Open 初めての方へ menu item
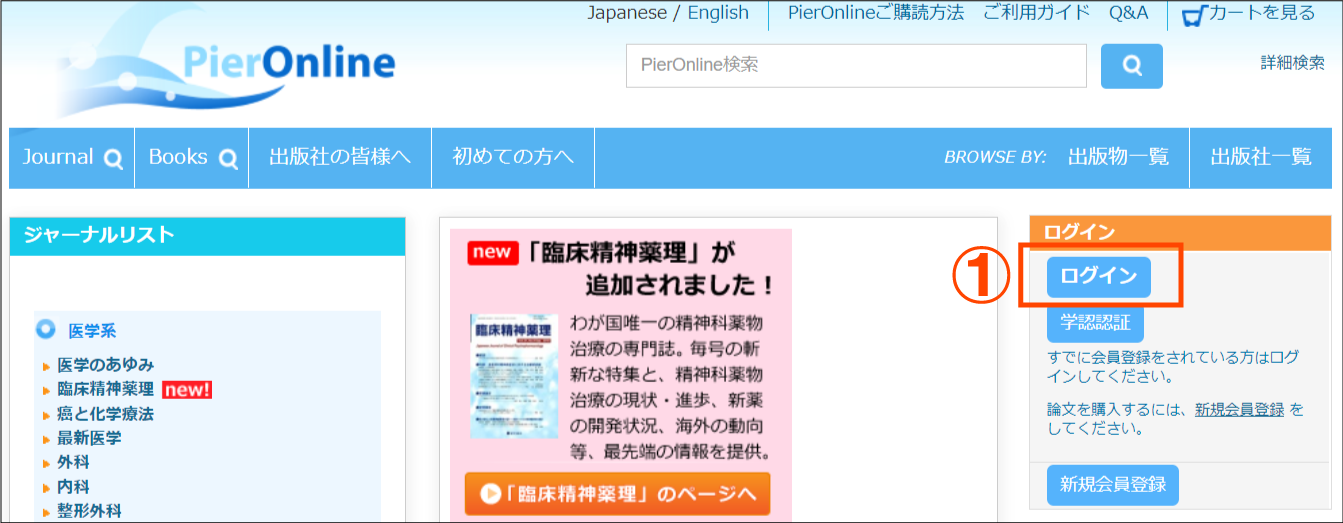This screenshot has height=523, width=1343. (513, 157)
